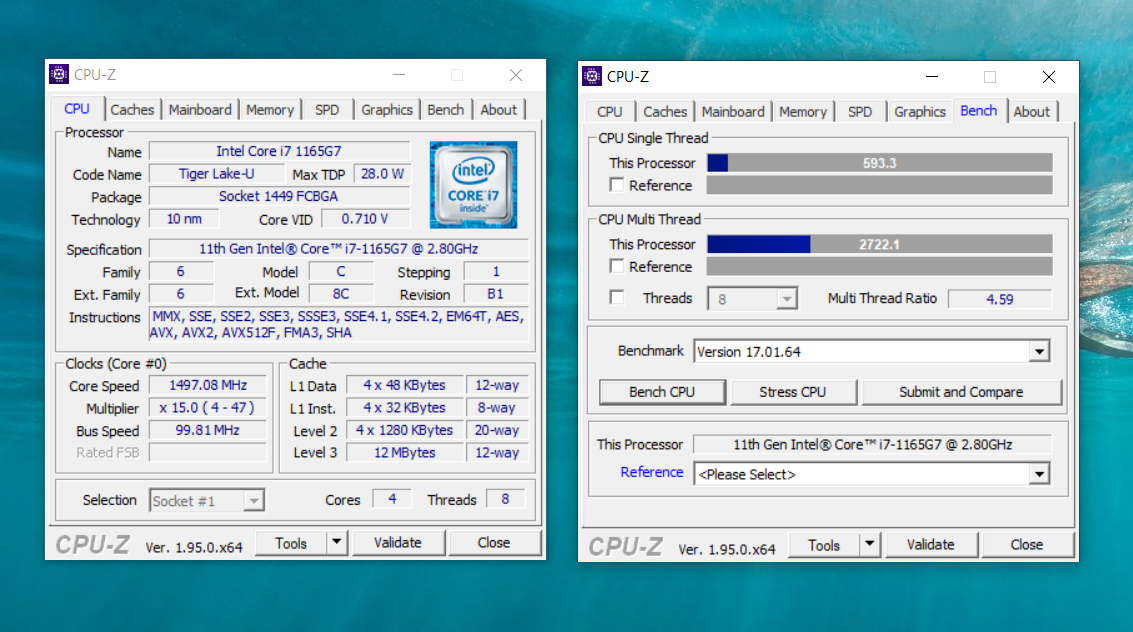The height and width of the screenshot is (632, 1133).
Task: Open the Socket #1 selection dropdown
Action: pyautogui.click(x=254, y=501)
